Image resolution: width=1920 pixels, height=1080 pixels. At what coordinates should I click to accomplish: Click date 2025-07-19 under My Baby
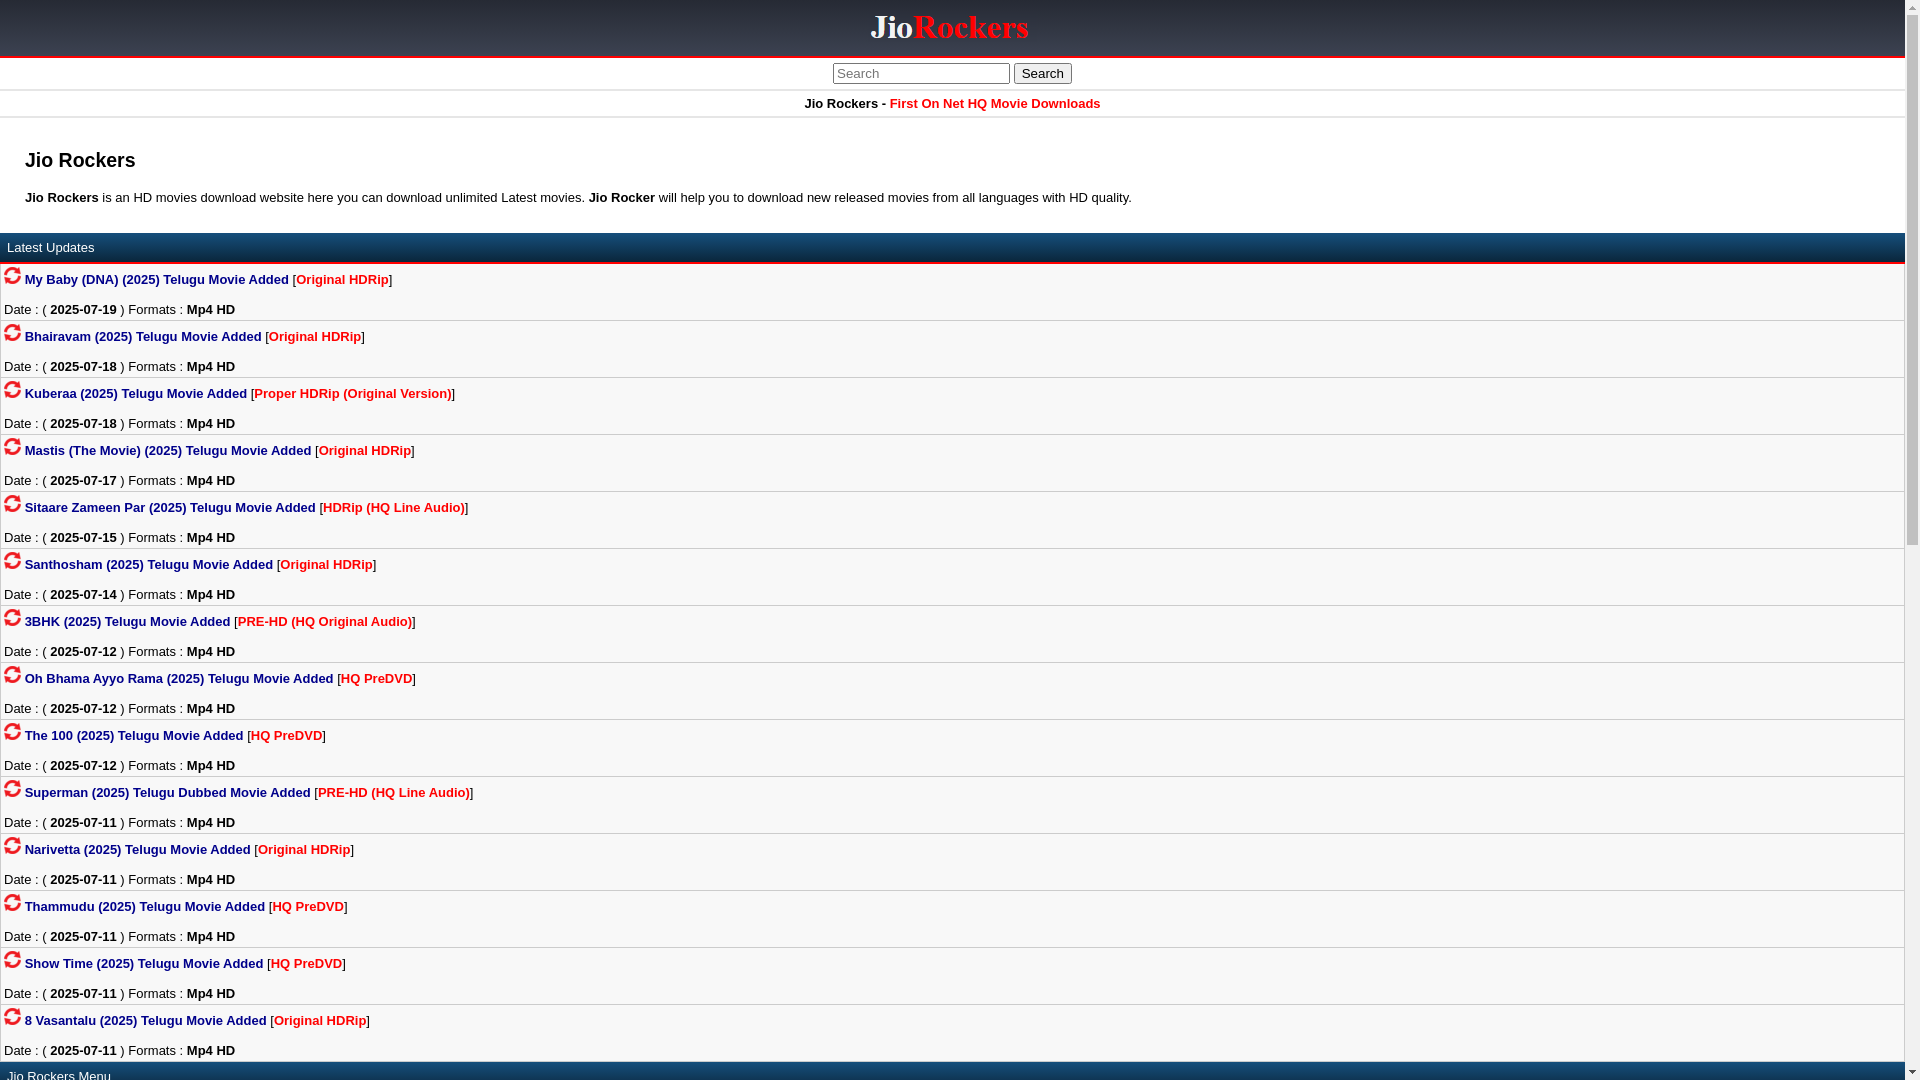tap(83, 310)
